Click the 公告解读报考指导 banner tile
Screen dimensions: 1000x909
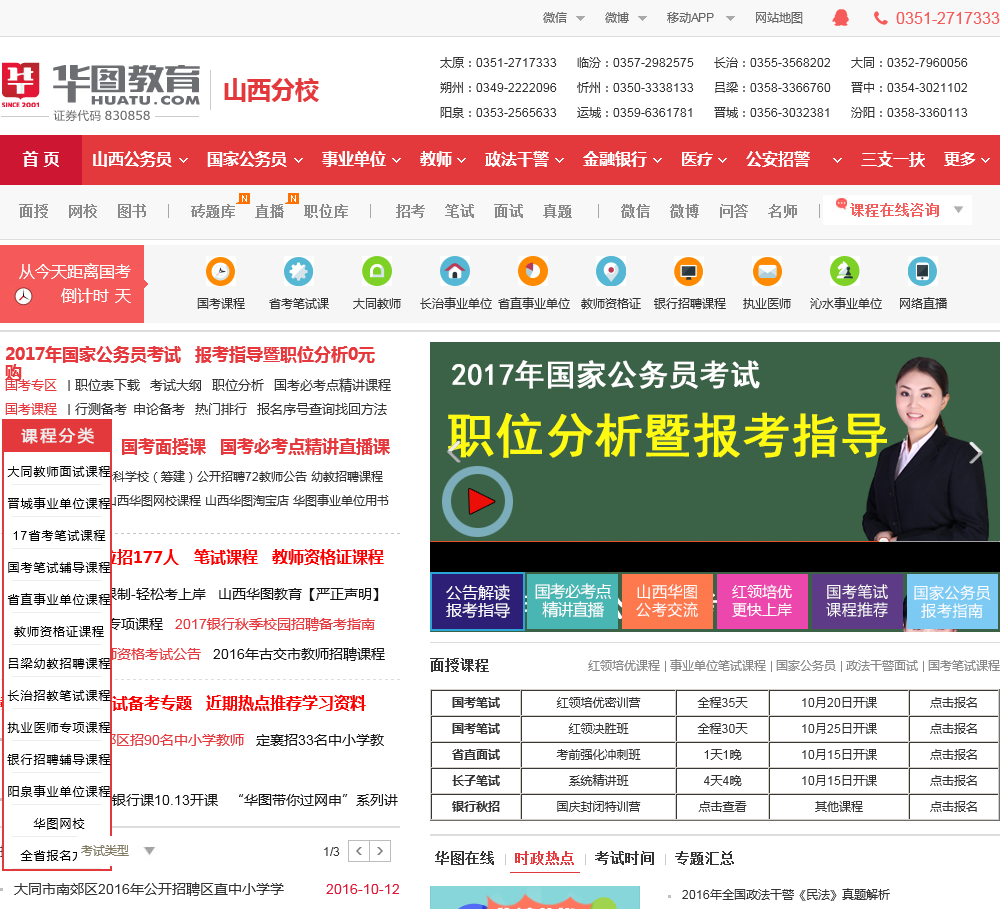tap(478, 602)
